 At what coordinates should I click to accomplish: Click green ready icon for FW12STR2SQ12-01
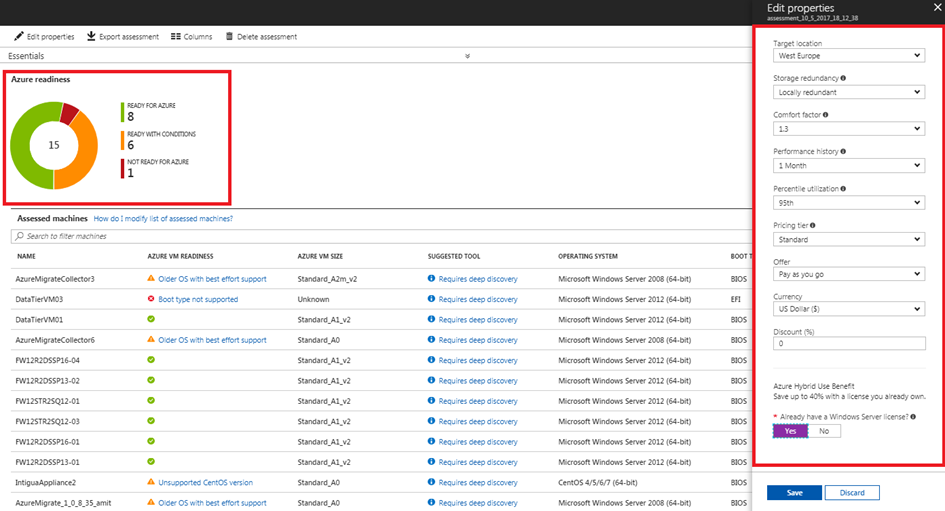tap(151, 400)
